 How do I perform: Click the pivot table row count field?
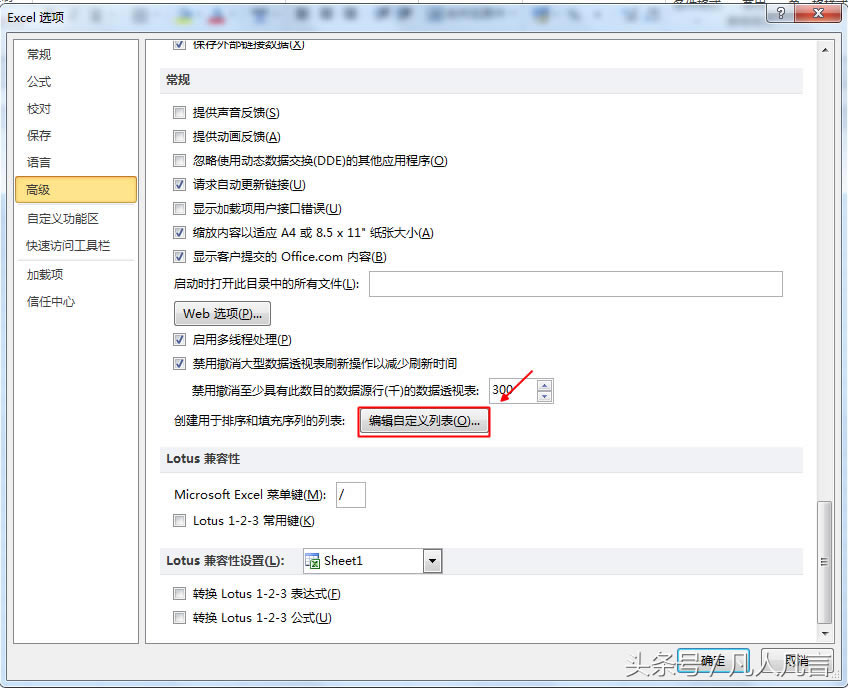click(x=513, y=391)
